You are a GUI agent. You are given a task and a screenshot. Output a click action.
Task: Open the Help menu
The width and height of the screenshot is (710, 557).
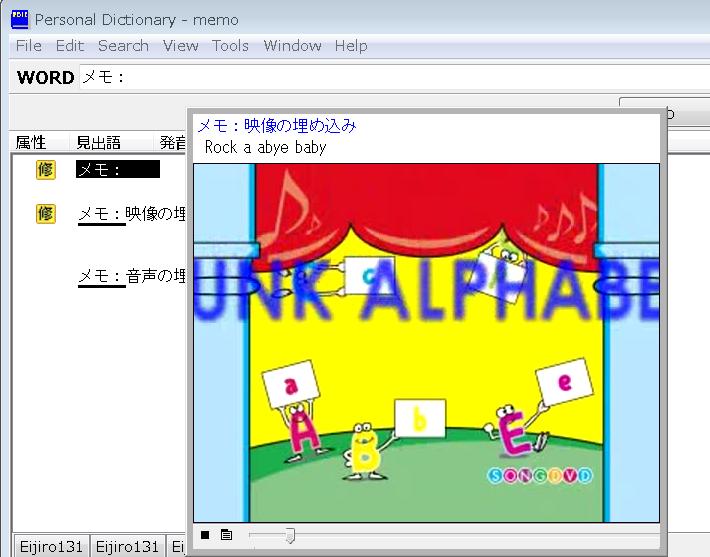351,46
